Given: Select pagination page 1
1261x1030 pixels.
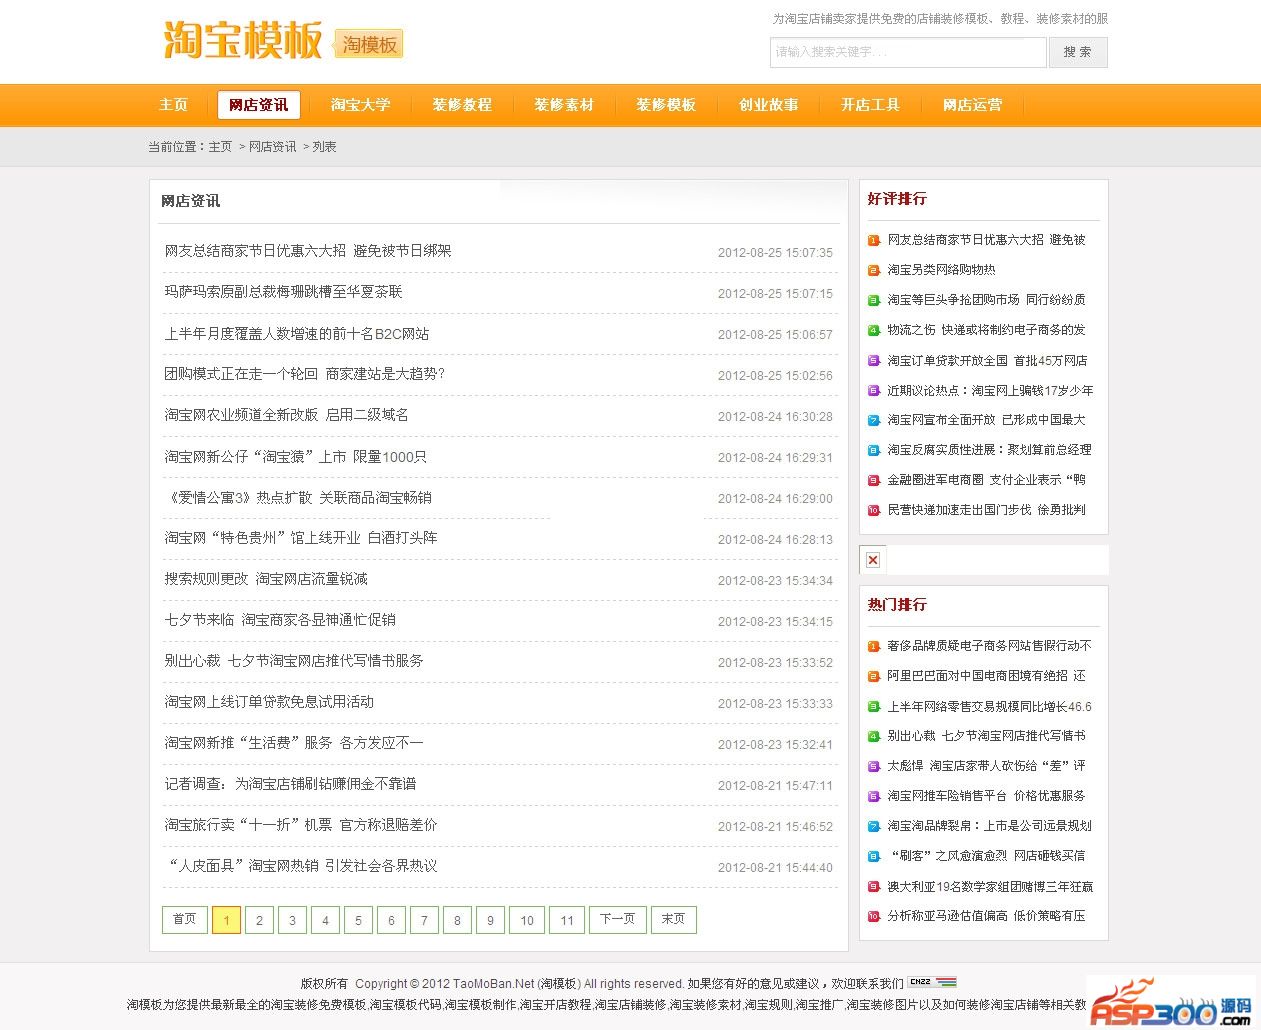Looking at the screenshot, I should (x=226, y=919).
